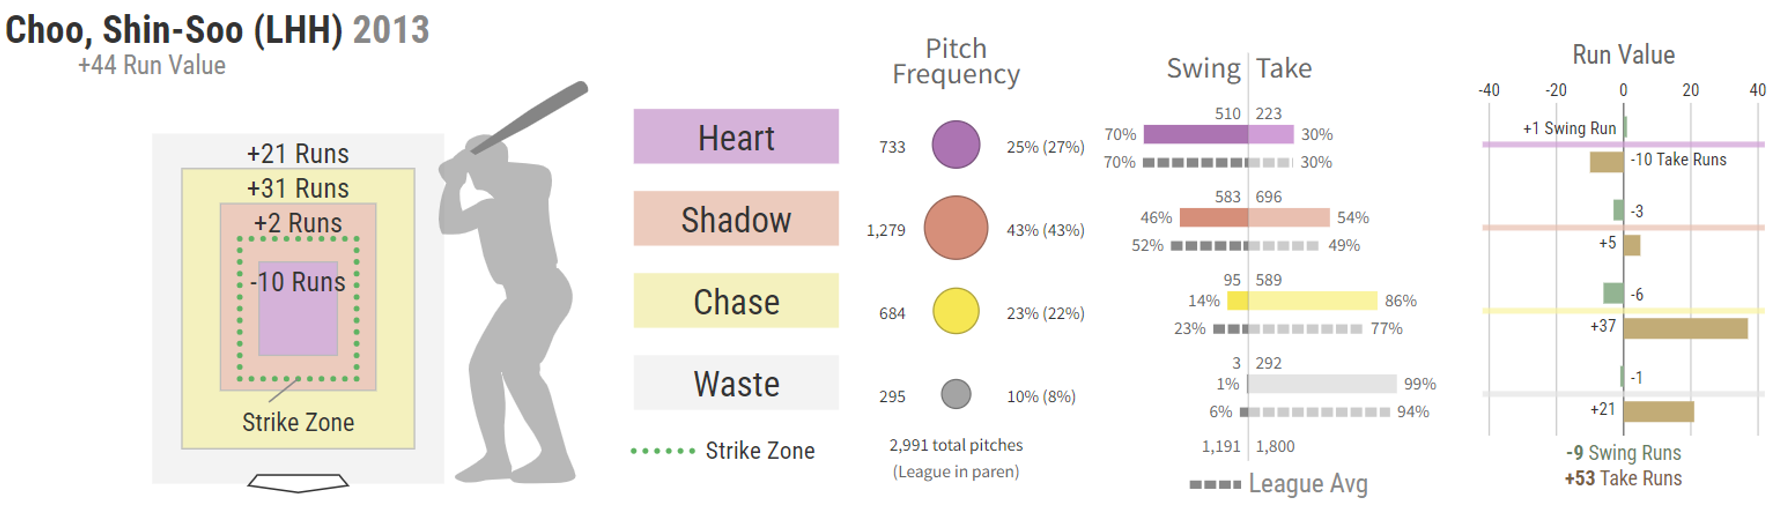Click the Chase zone label box
Image resolution: width=1791 pixels, height=517 pixels.
coord(736,301)
